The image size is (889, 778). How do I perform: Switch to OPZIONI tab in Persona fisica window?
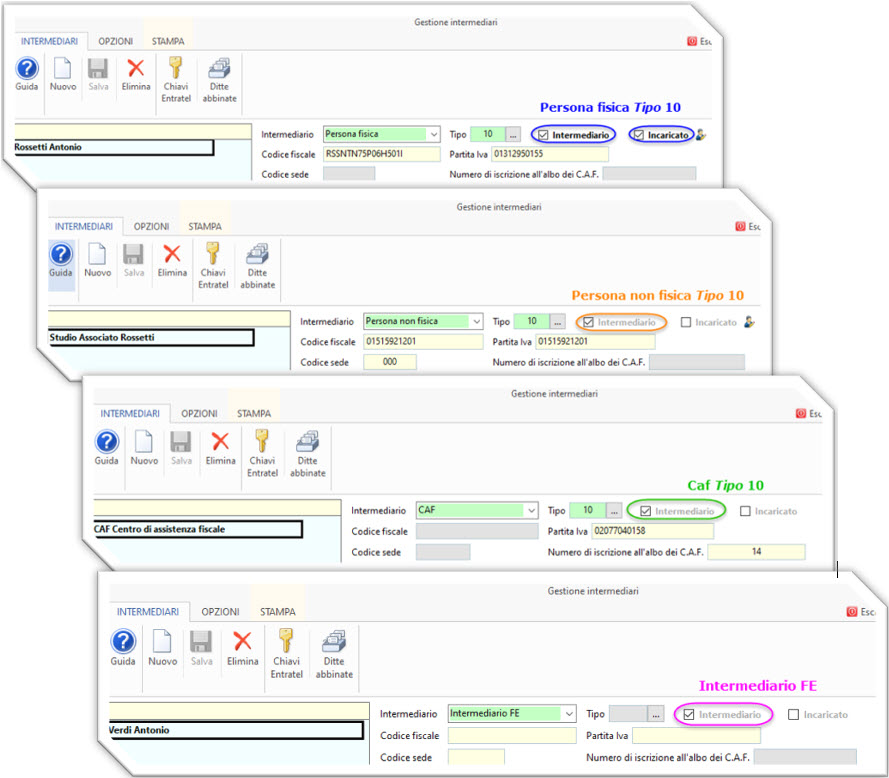(116, 41)
